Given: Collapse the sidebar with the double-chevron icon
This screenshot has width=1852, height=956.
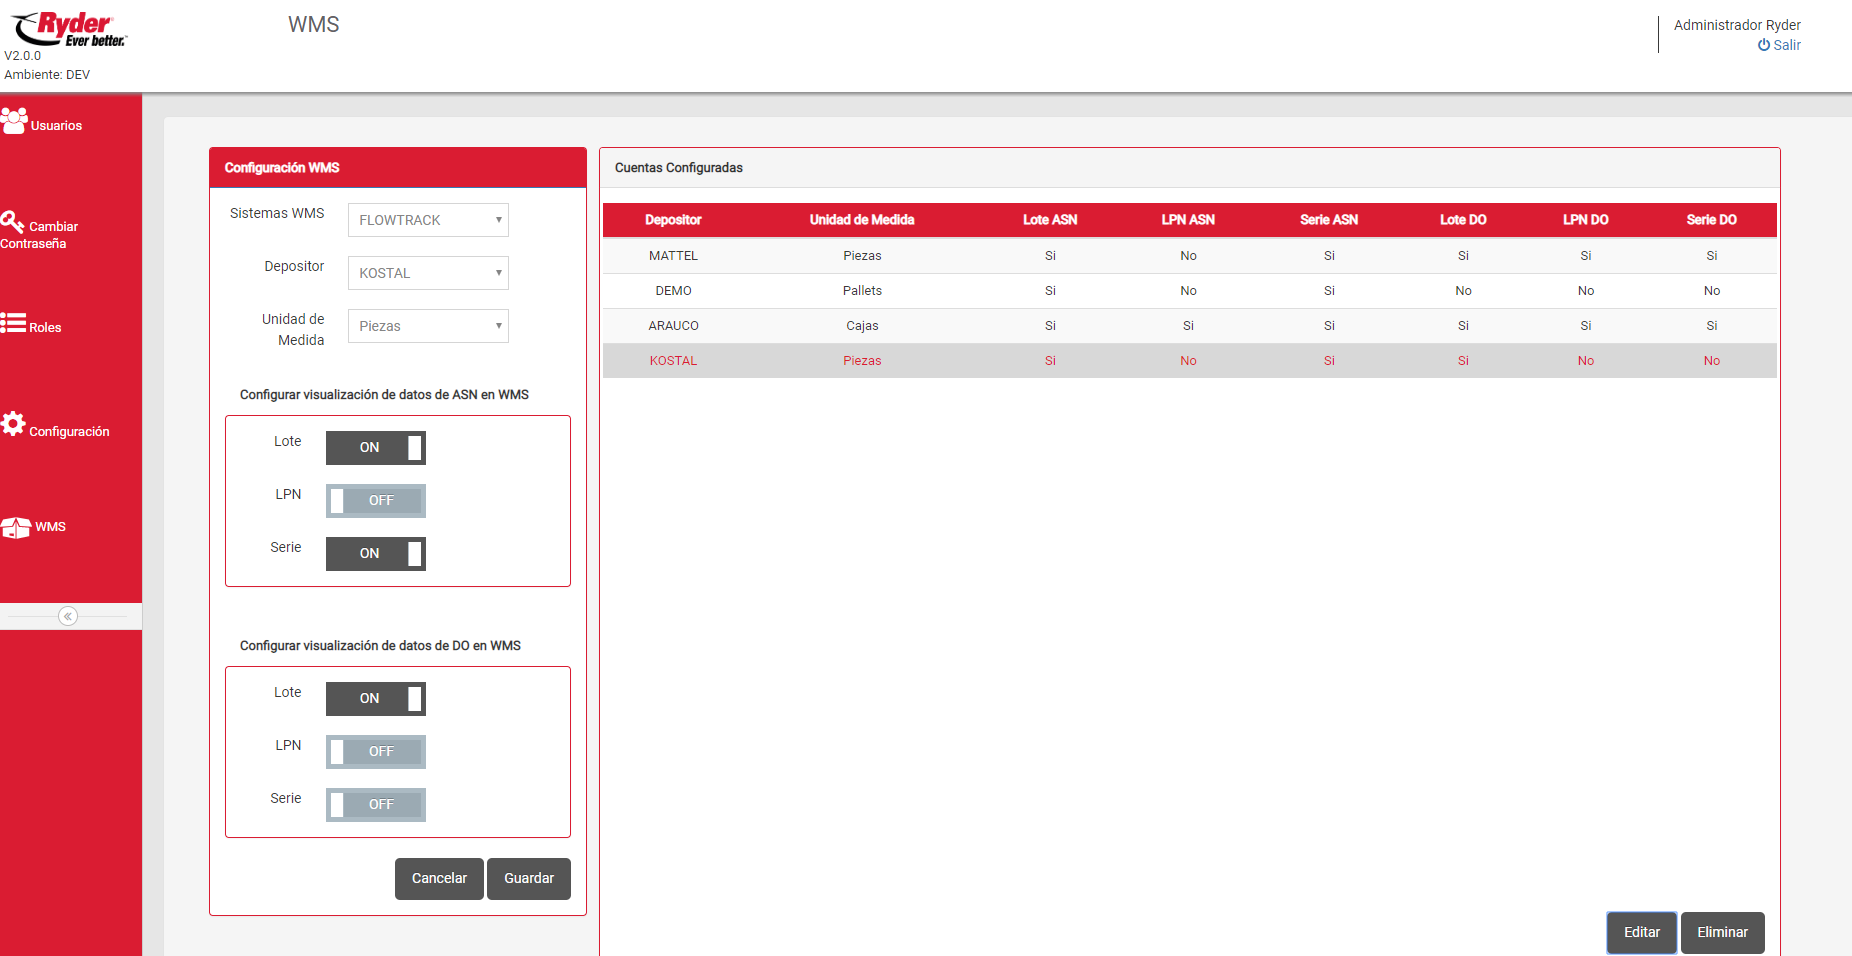Looking at the screenshot, I should [x=68, y=616].
